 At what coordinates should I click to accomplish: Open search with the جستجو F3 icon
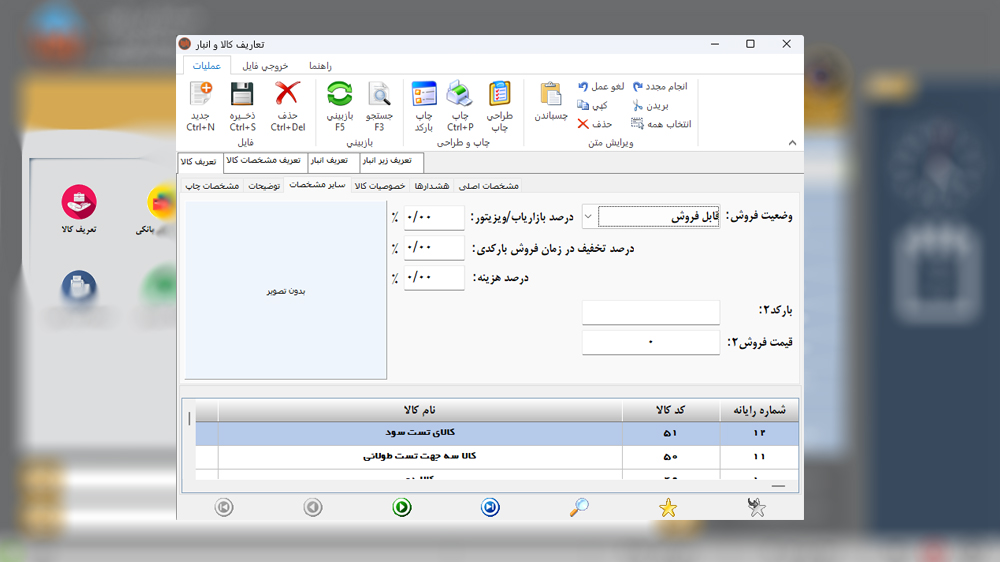(x=379, y=96)
